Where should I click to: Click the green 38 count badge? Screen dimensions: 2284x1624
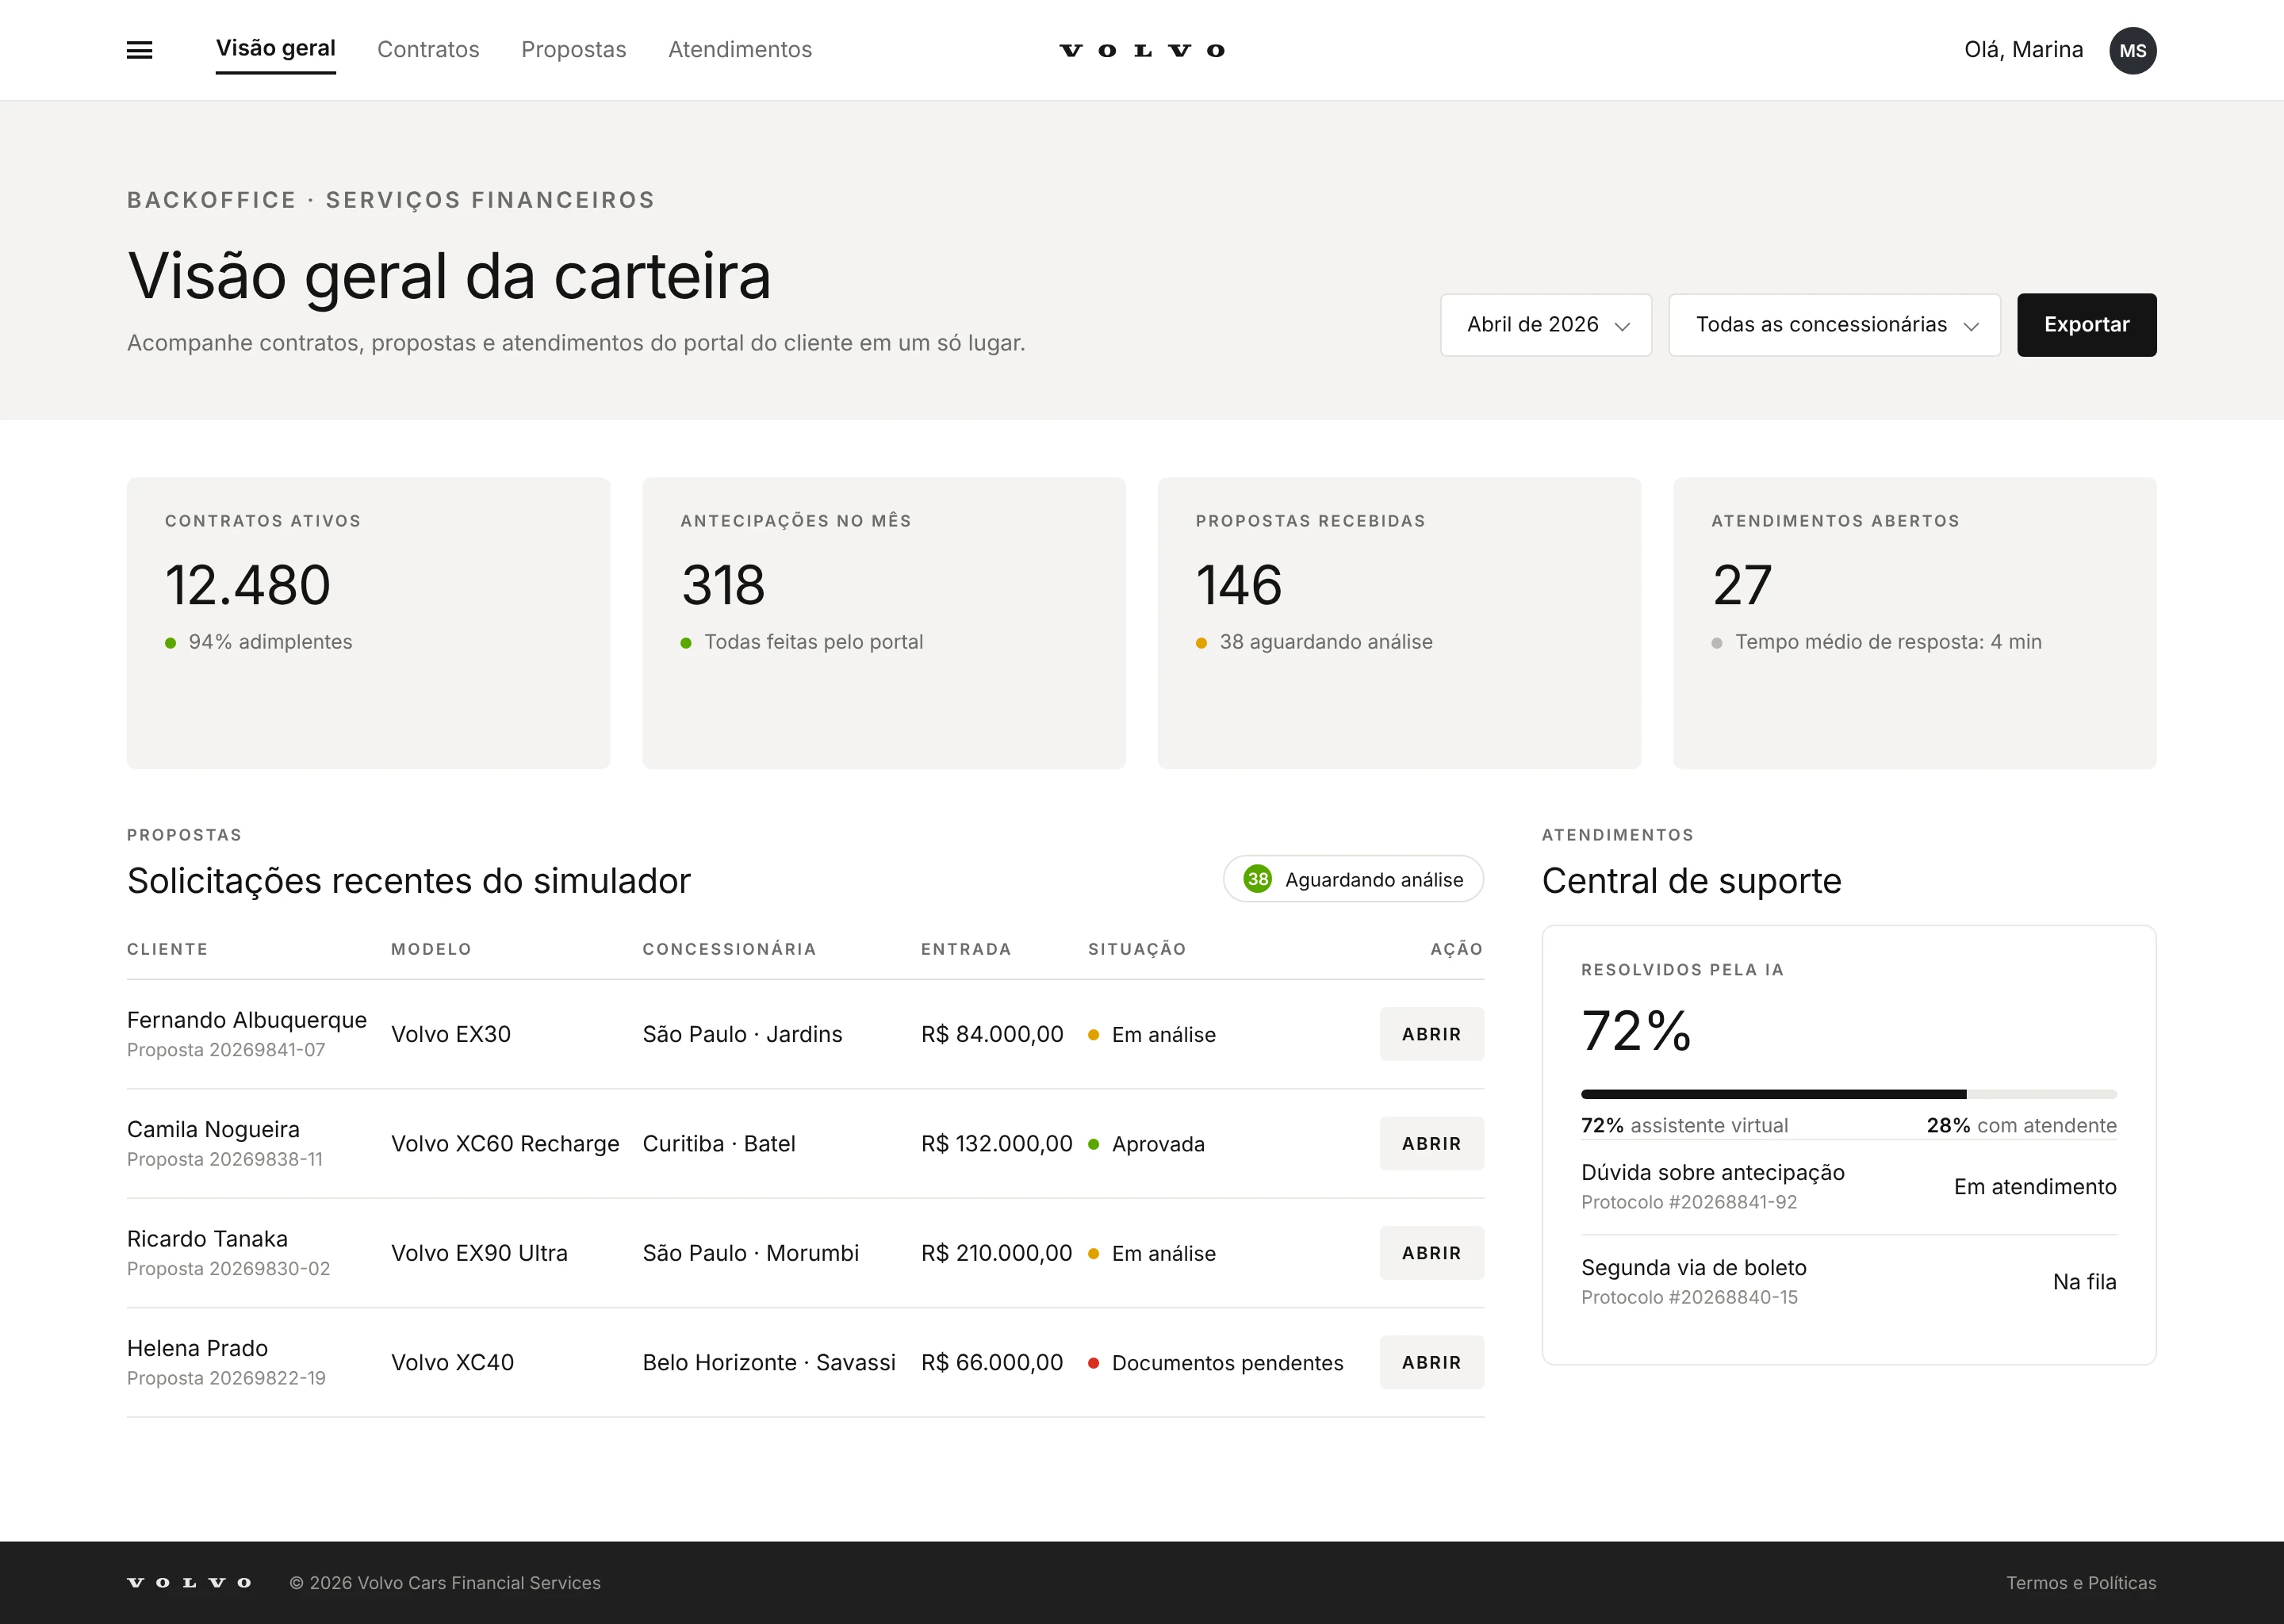point(1257,879)
